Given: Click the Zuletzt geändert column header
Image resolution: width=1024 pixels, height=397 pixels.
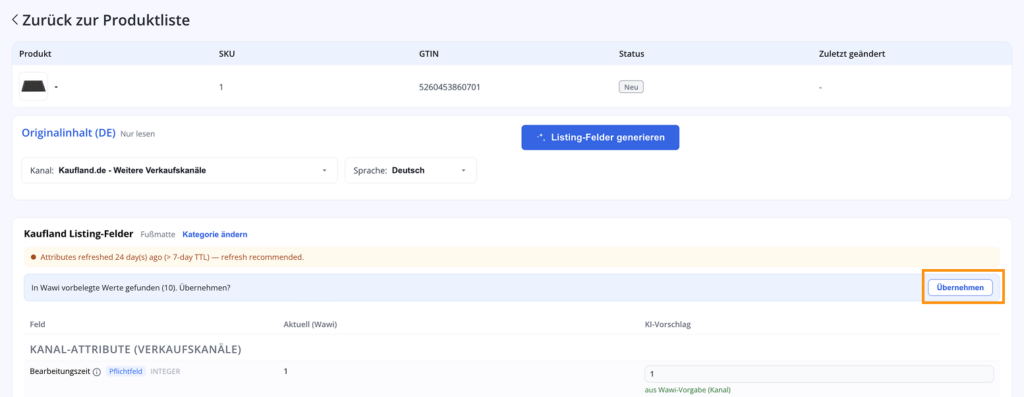Looking at the screenshot, I should click(852, 54).
